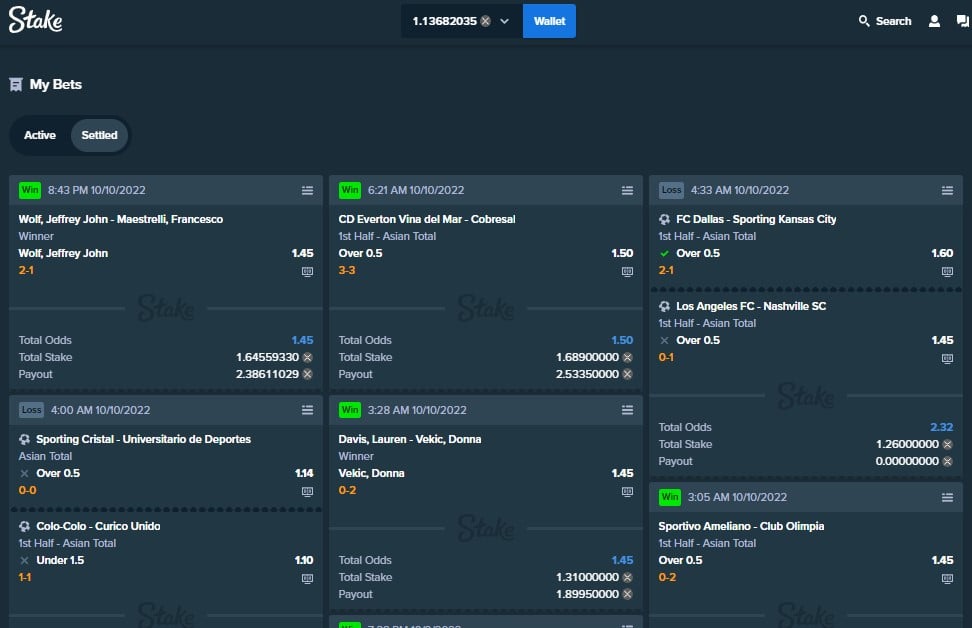The width and height of the screenshot is (972, 628).
Task: Click the score 3-3
Action: click(347, 270)
